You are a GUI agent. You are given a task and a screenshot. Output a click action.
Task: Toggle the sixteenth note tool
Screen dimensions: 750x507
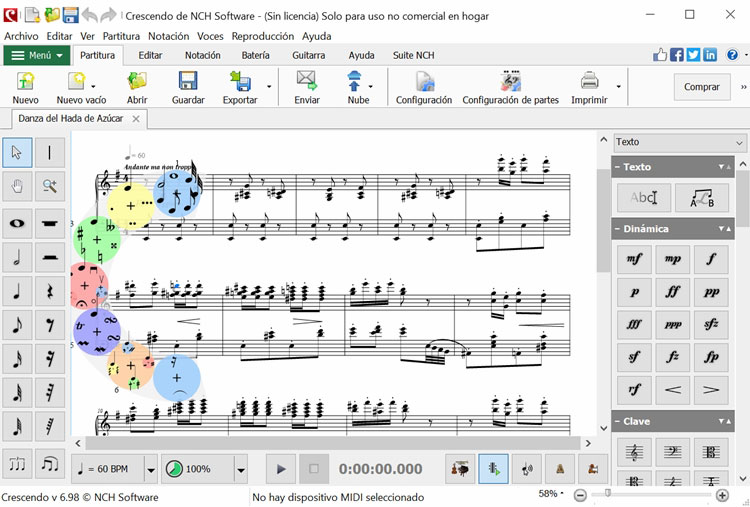17,359
